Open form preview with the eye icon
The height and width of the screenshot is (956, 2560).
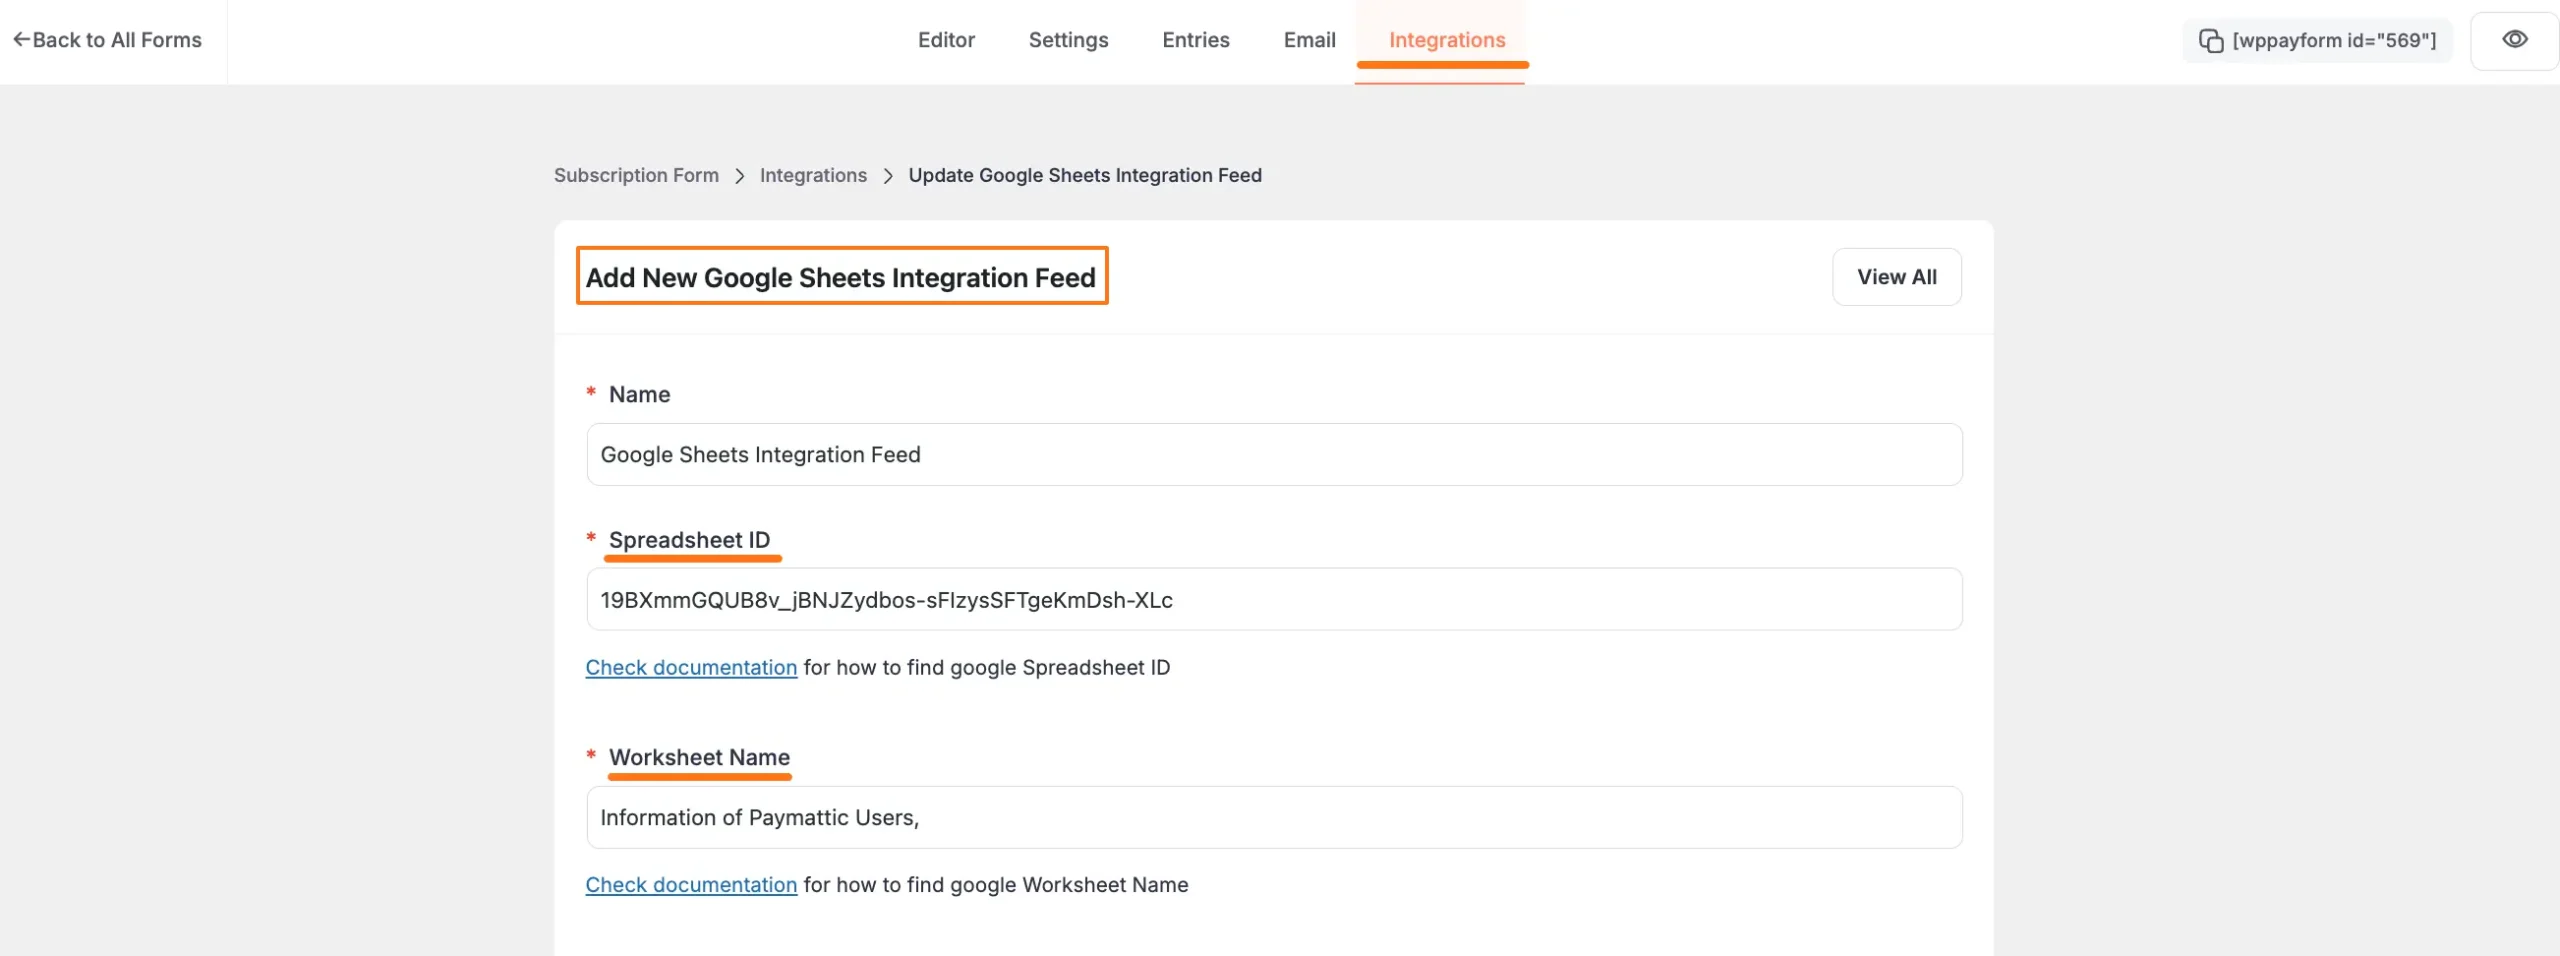click(2514, 40)
